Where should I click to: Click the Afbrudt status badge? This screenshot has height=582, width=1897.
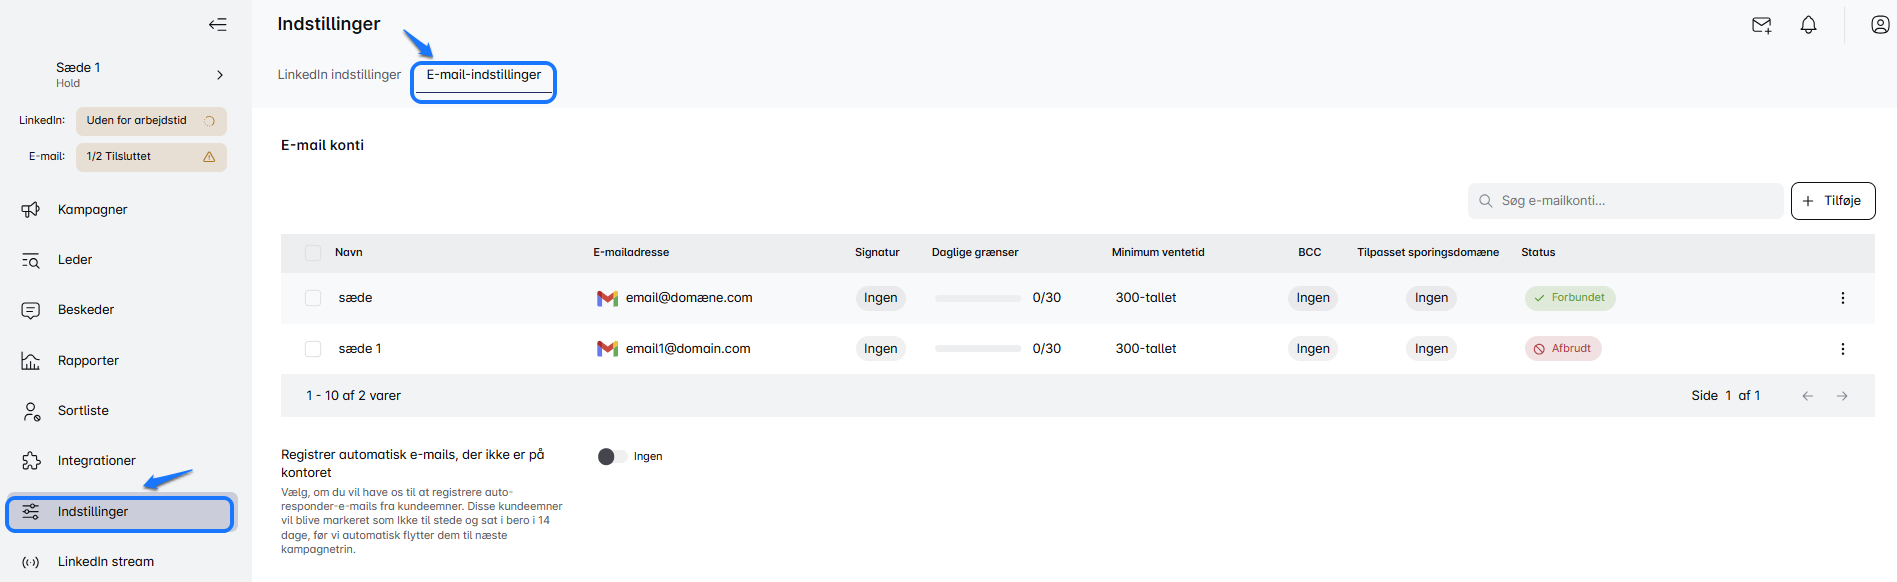pos(1562,349)
